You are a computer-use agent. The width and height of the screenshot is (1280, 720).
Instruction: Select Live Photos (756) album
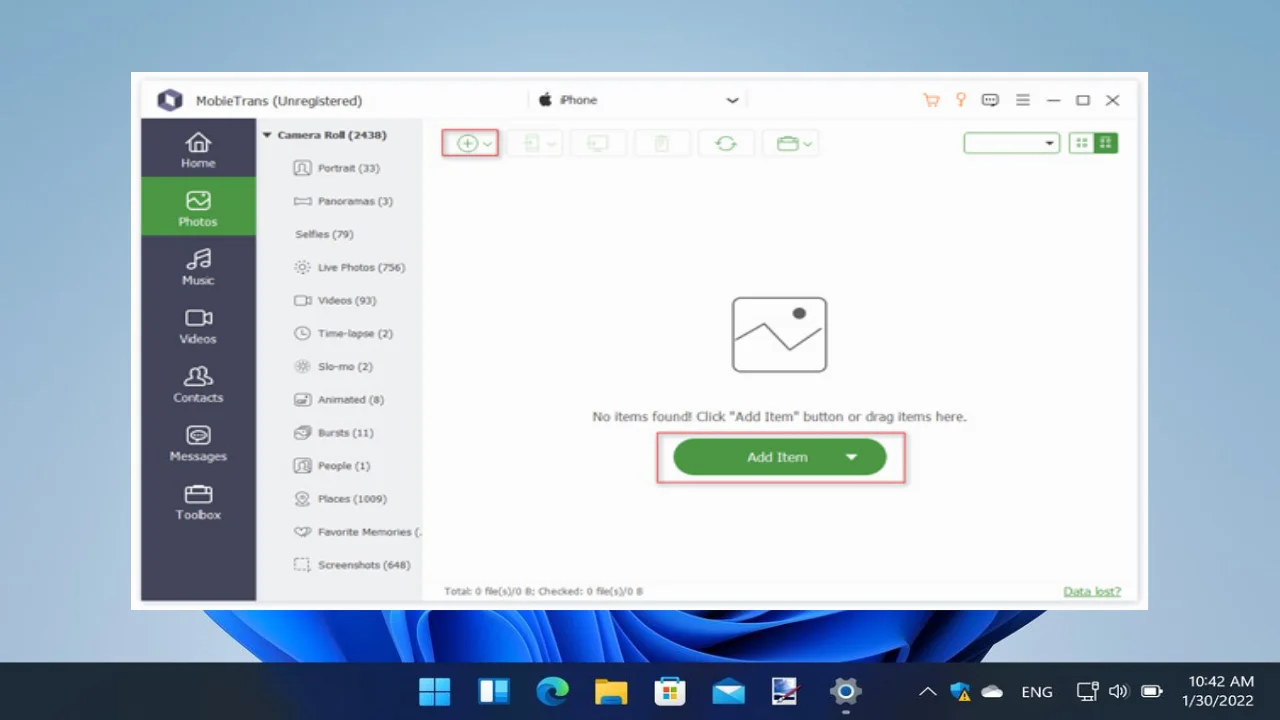click(x=349, y=267)
